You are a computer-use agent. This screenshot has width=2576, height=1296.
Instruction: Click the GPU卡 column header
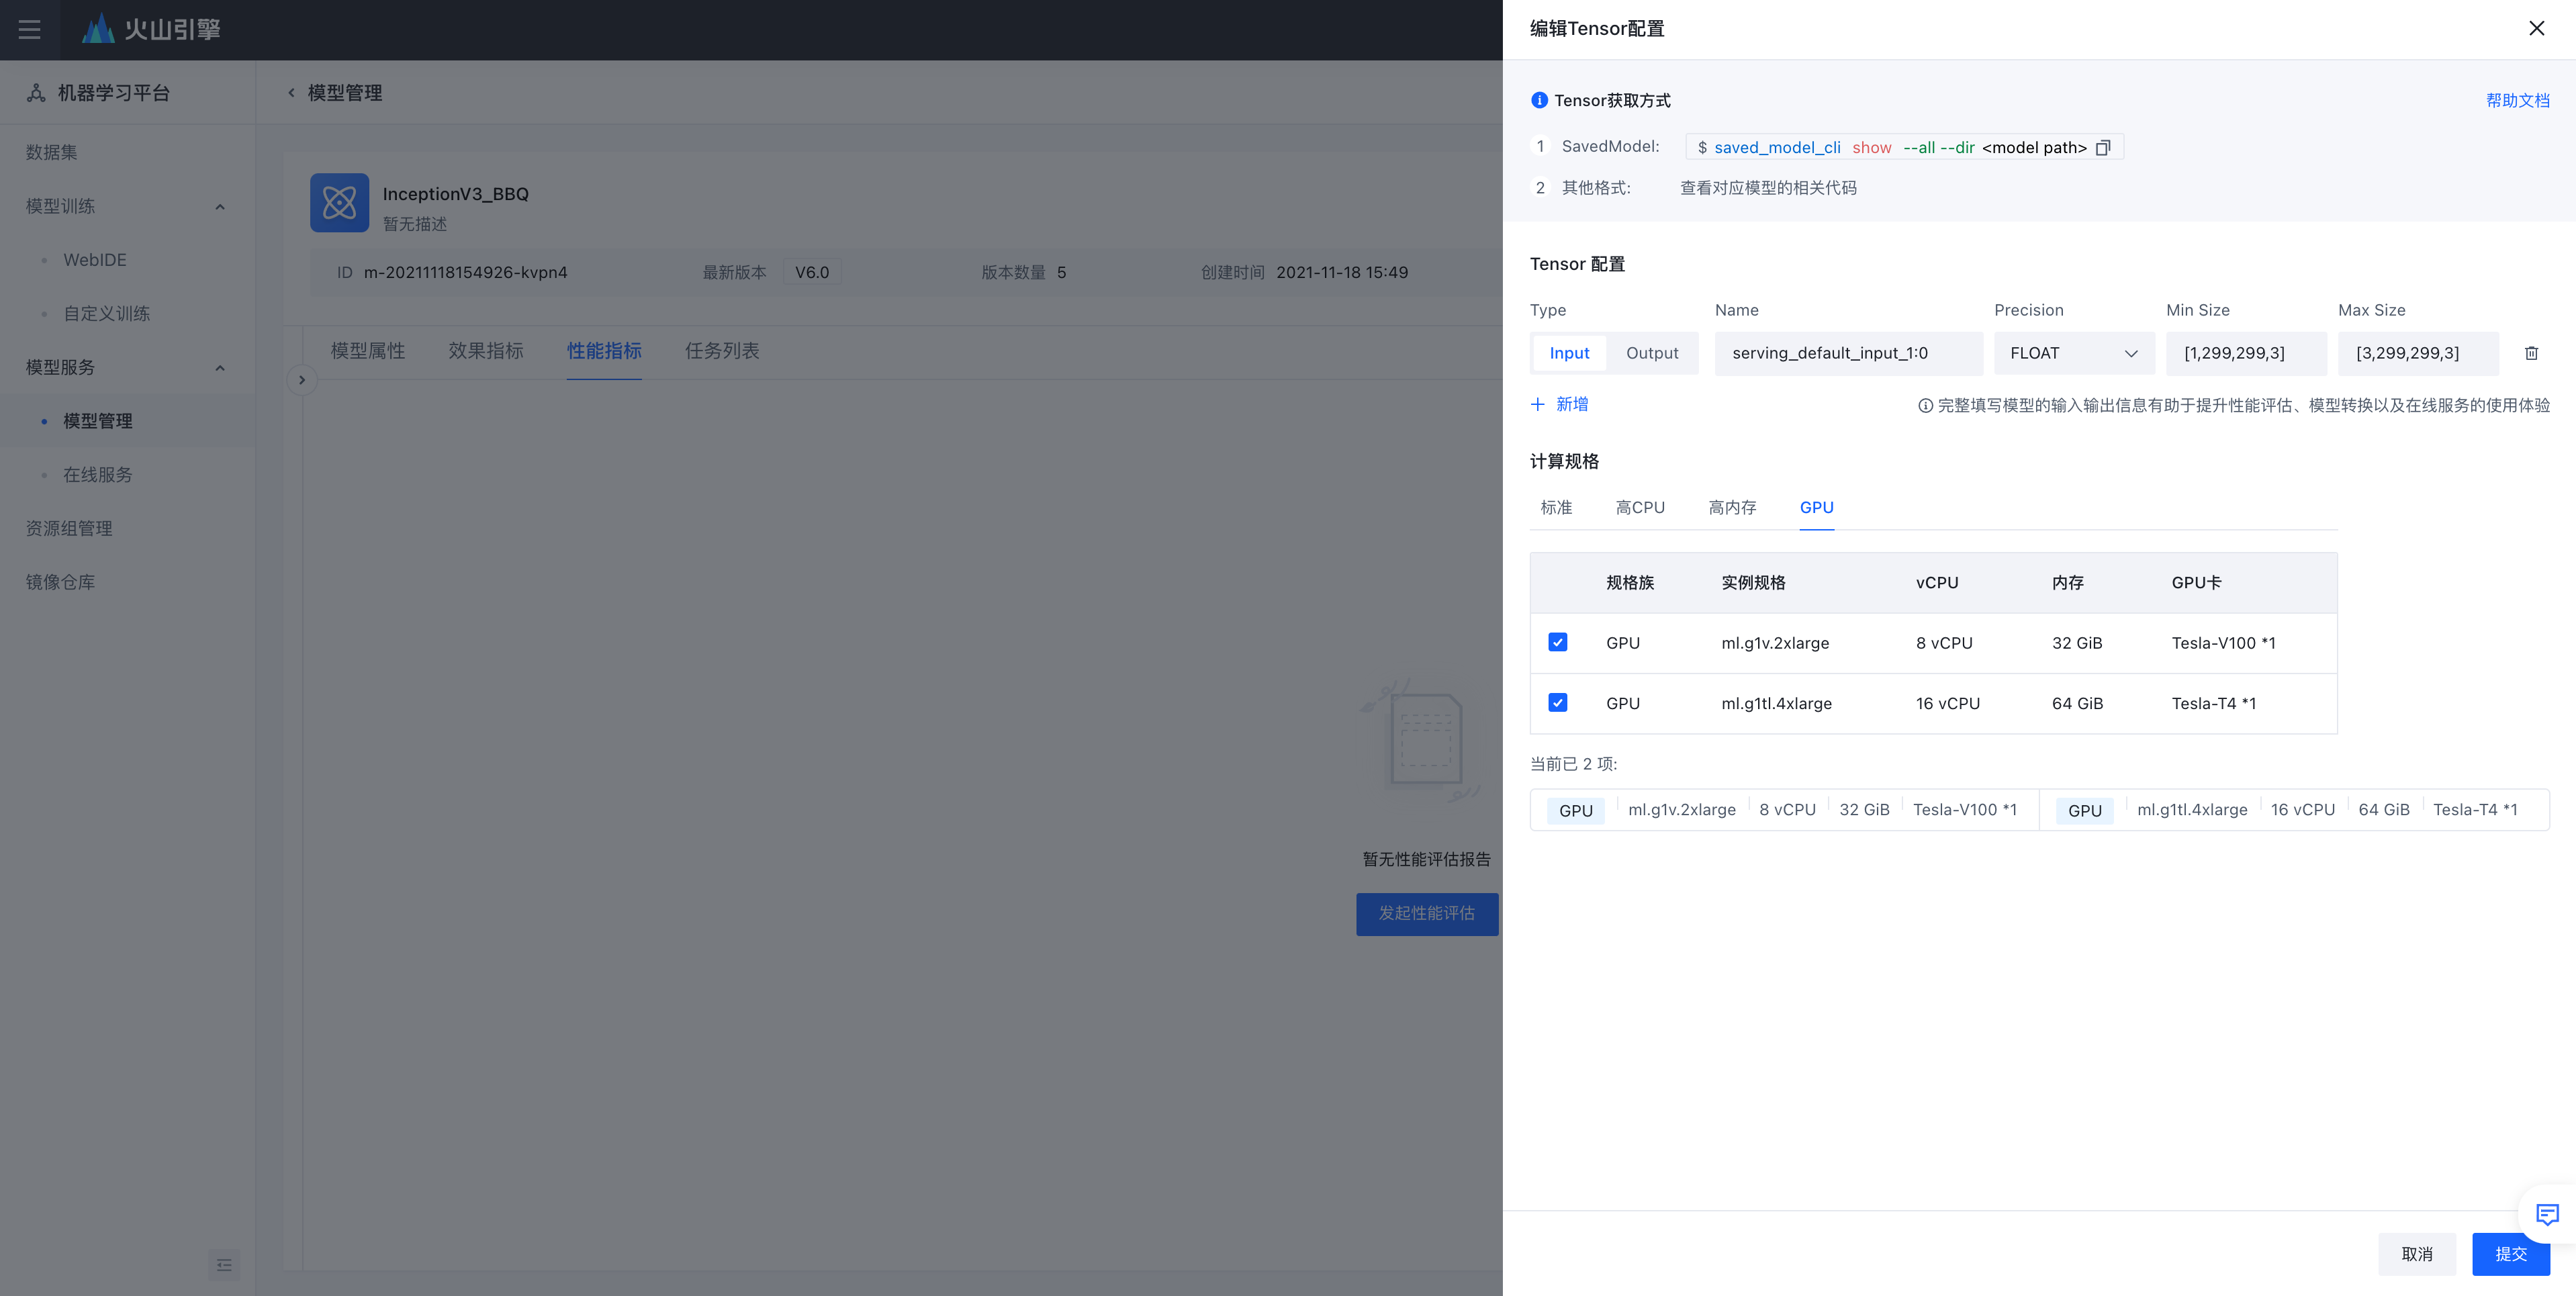pyautogui.click(x=2196, y=583)
